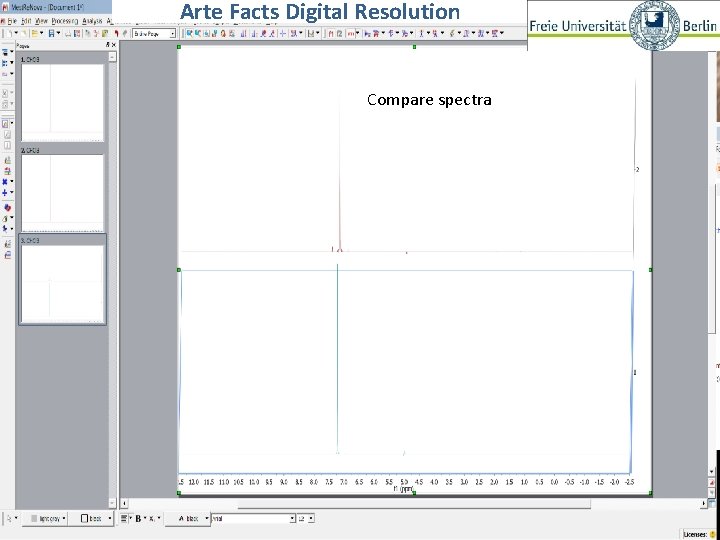Pin the Pages panel
720x540 pixels.
point(107,45)
